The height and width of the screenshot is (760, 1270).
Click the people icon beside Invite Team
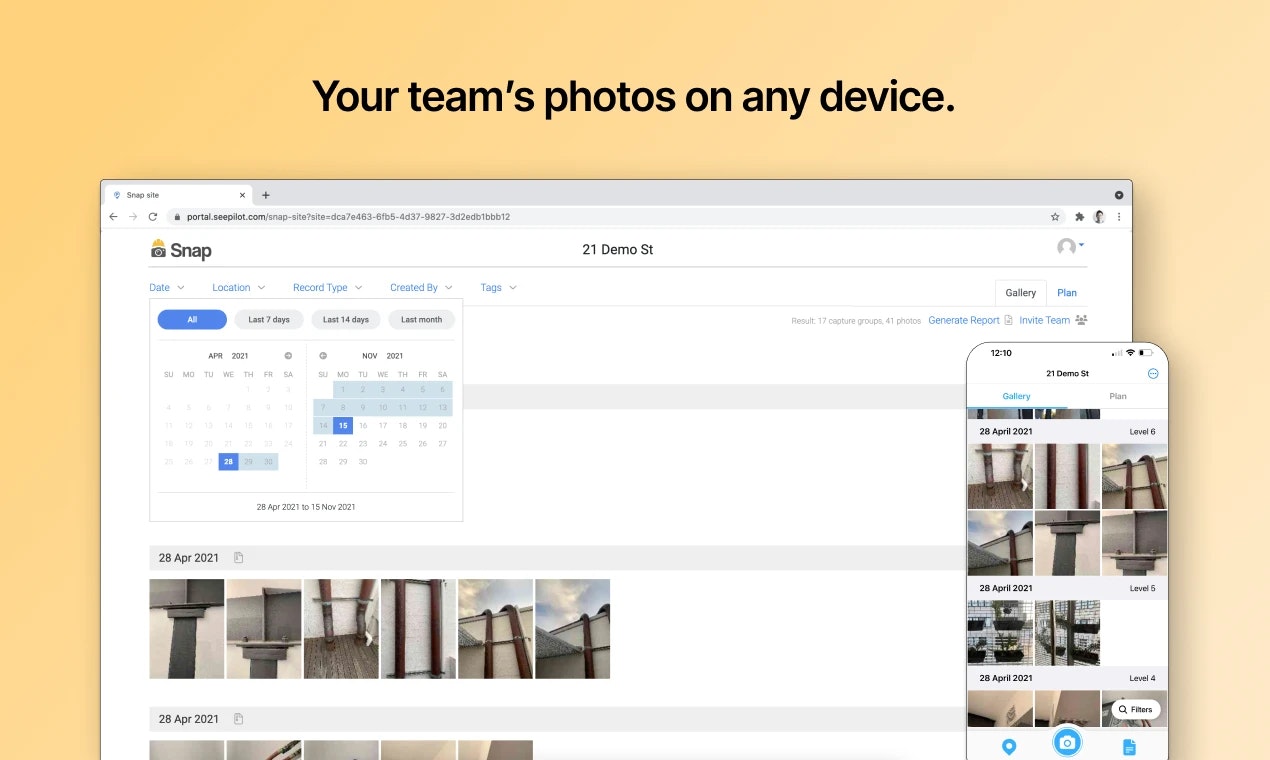click(x=1081, y=320)
